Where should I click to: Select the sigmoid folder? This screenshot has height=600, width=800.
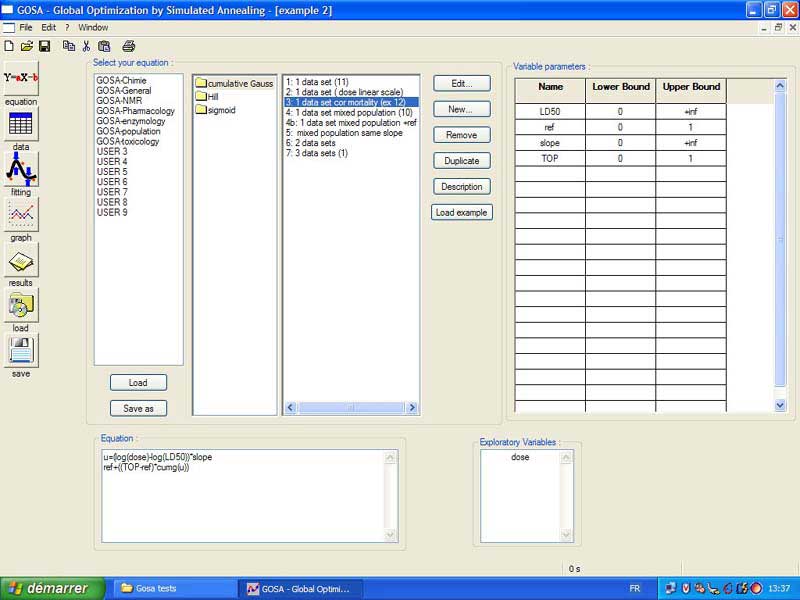click(216, 110)
